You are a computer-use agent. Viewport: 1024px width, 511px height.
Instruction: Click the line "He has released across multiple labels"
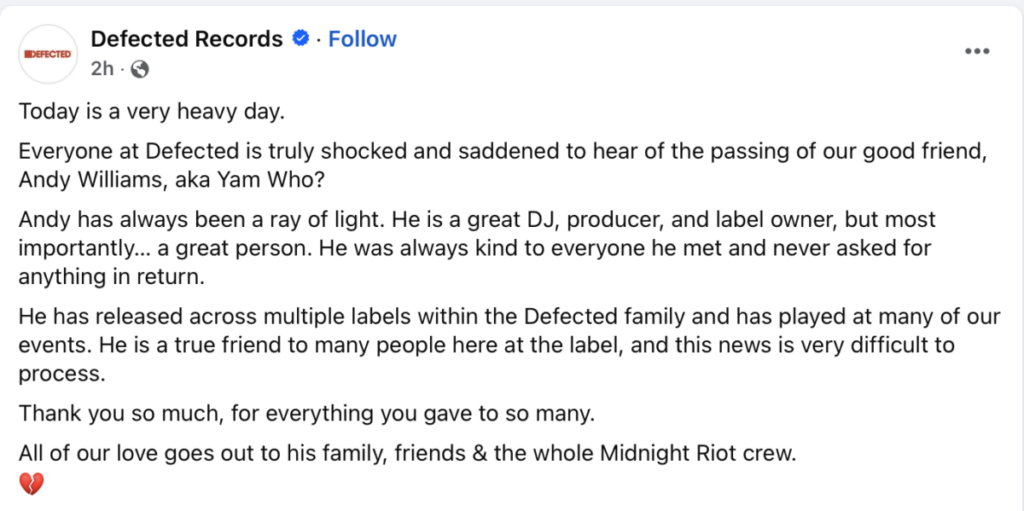(510, 316)
